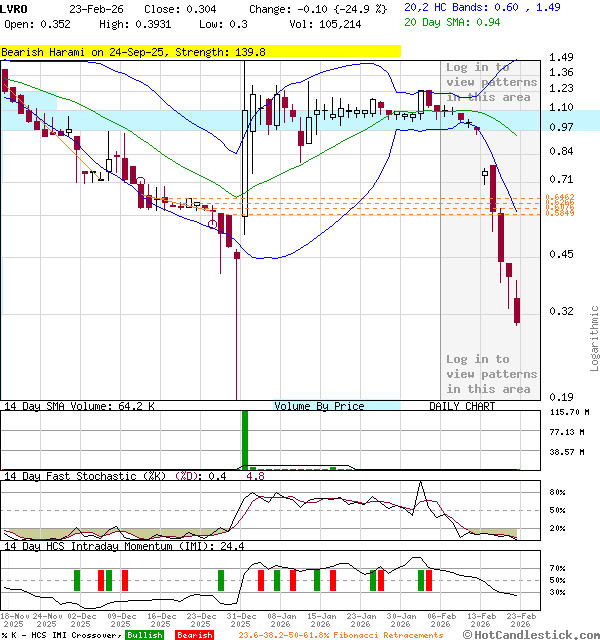Click the Volume By Price label
The height and width of the screenshot is (640, 600).
319,406
